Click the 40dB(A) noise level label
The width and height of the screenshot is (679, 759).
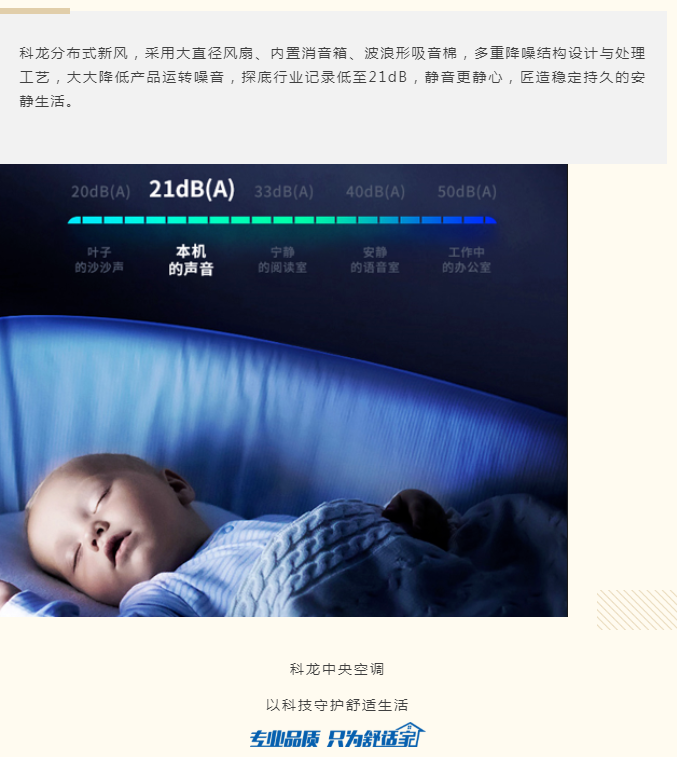point(375,192)
